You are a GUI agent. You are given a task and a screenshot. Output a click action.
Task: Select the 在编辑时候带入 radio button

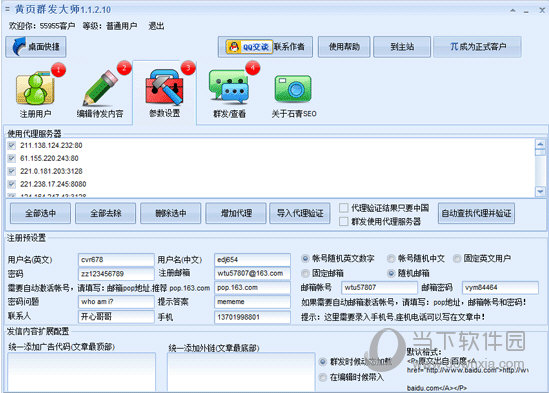[x=323, y=377]
